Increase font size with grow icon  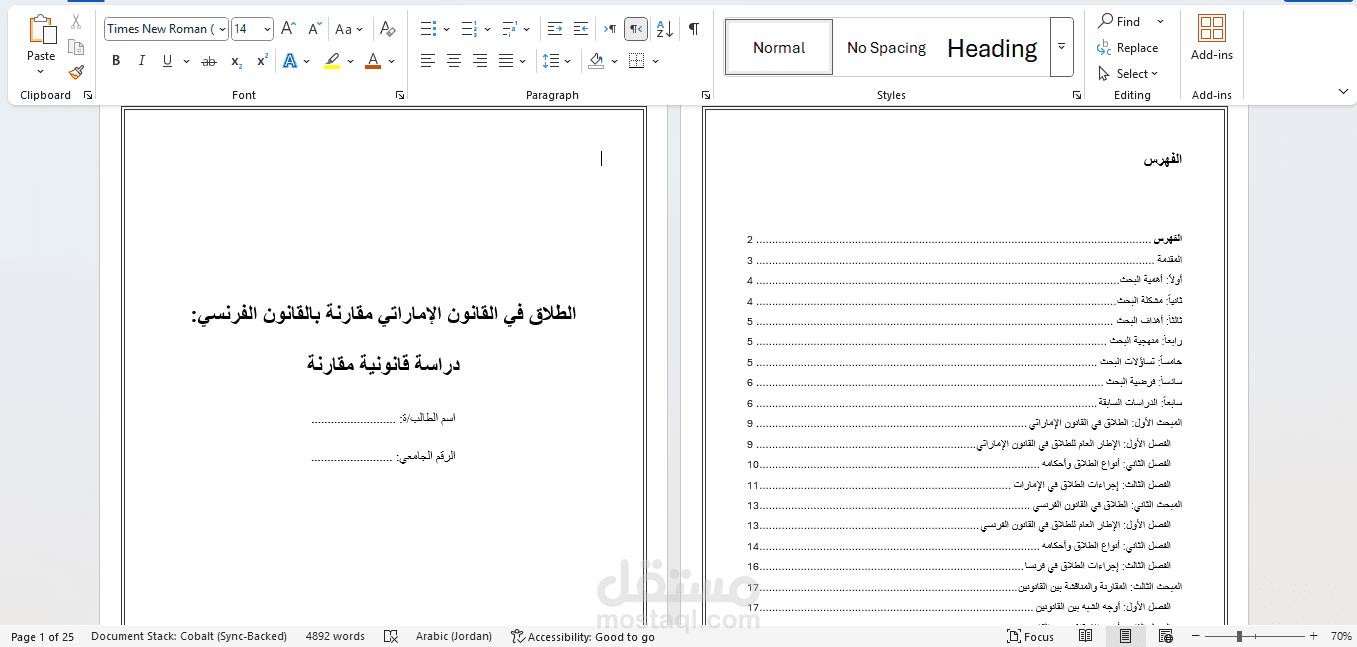pos(288,29)
